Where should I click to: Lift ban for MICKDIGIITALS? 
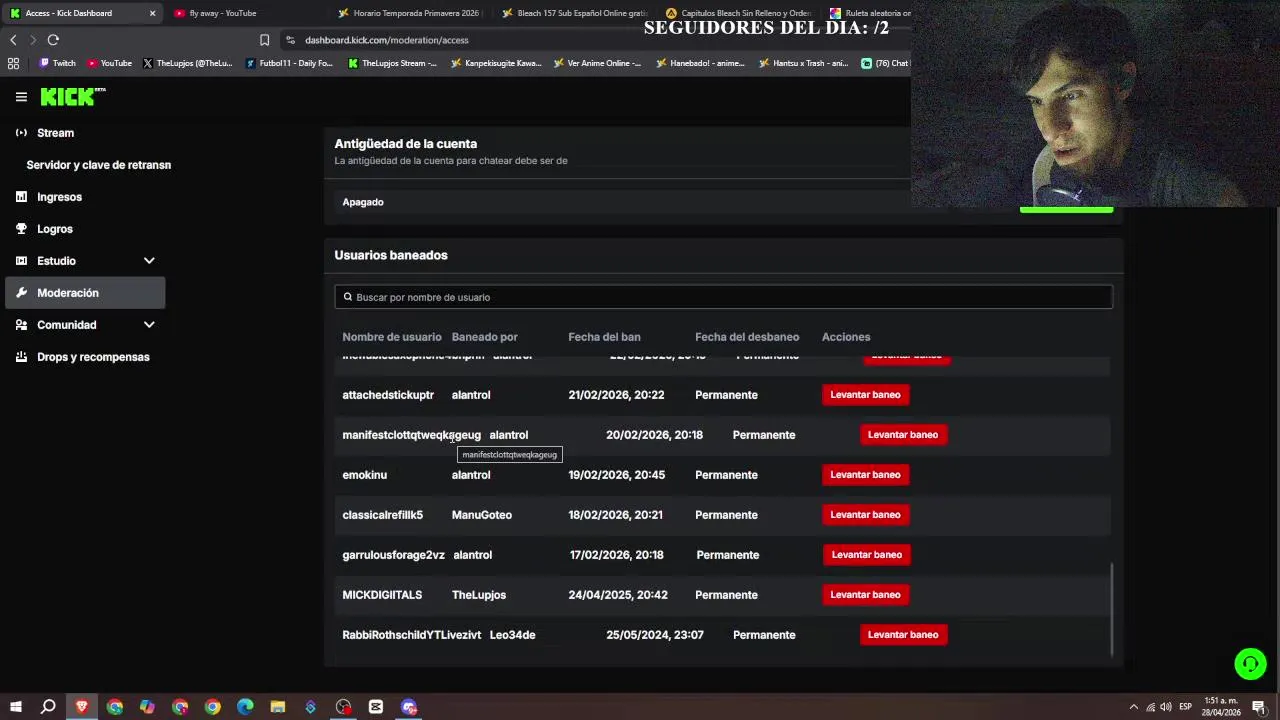tap(865, 595)
